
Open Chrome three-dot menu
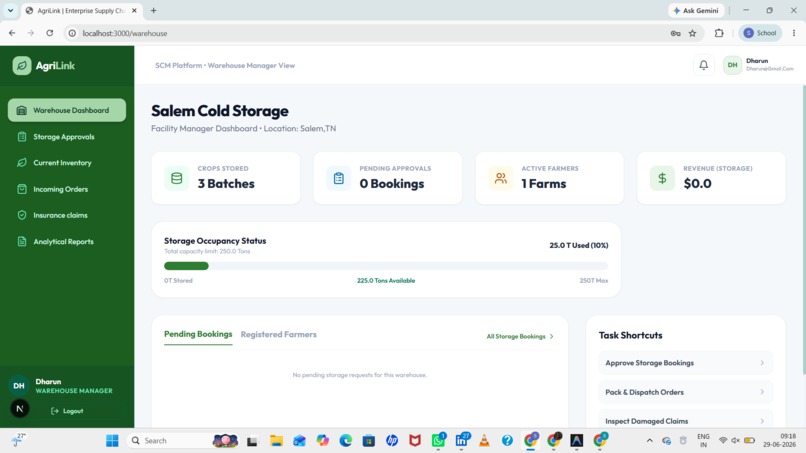794,33
